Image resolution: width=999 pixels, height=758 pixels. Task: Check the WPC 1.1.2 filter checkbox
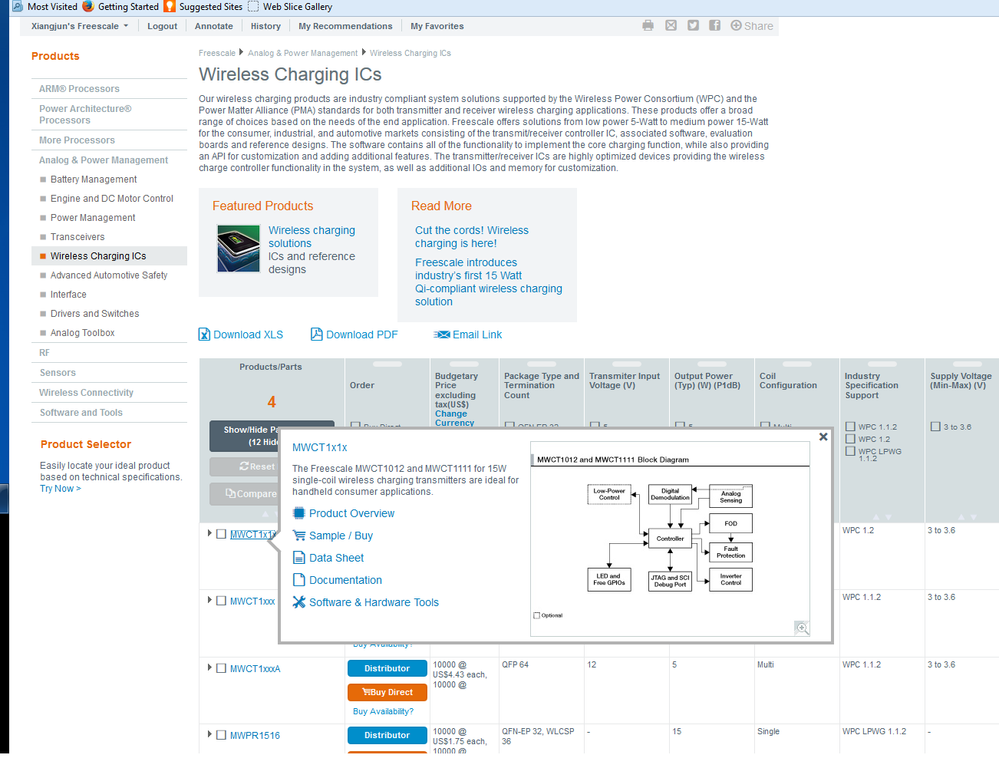point(850,426)
